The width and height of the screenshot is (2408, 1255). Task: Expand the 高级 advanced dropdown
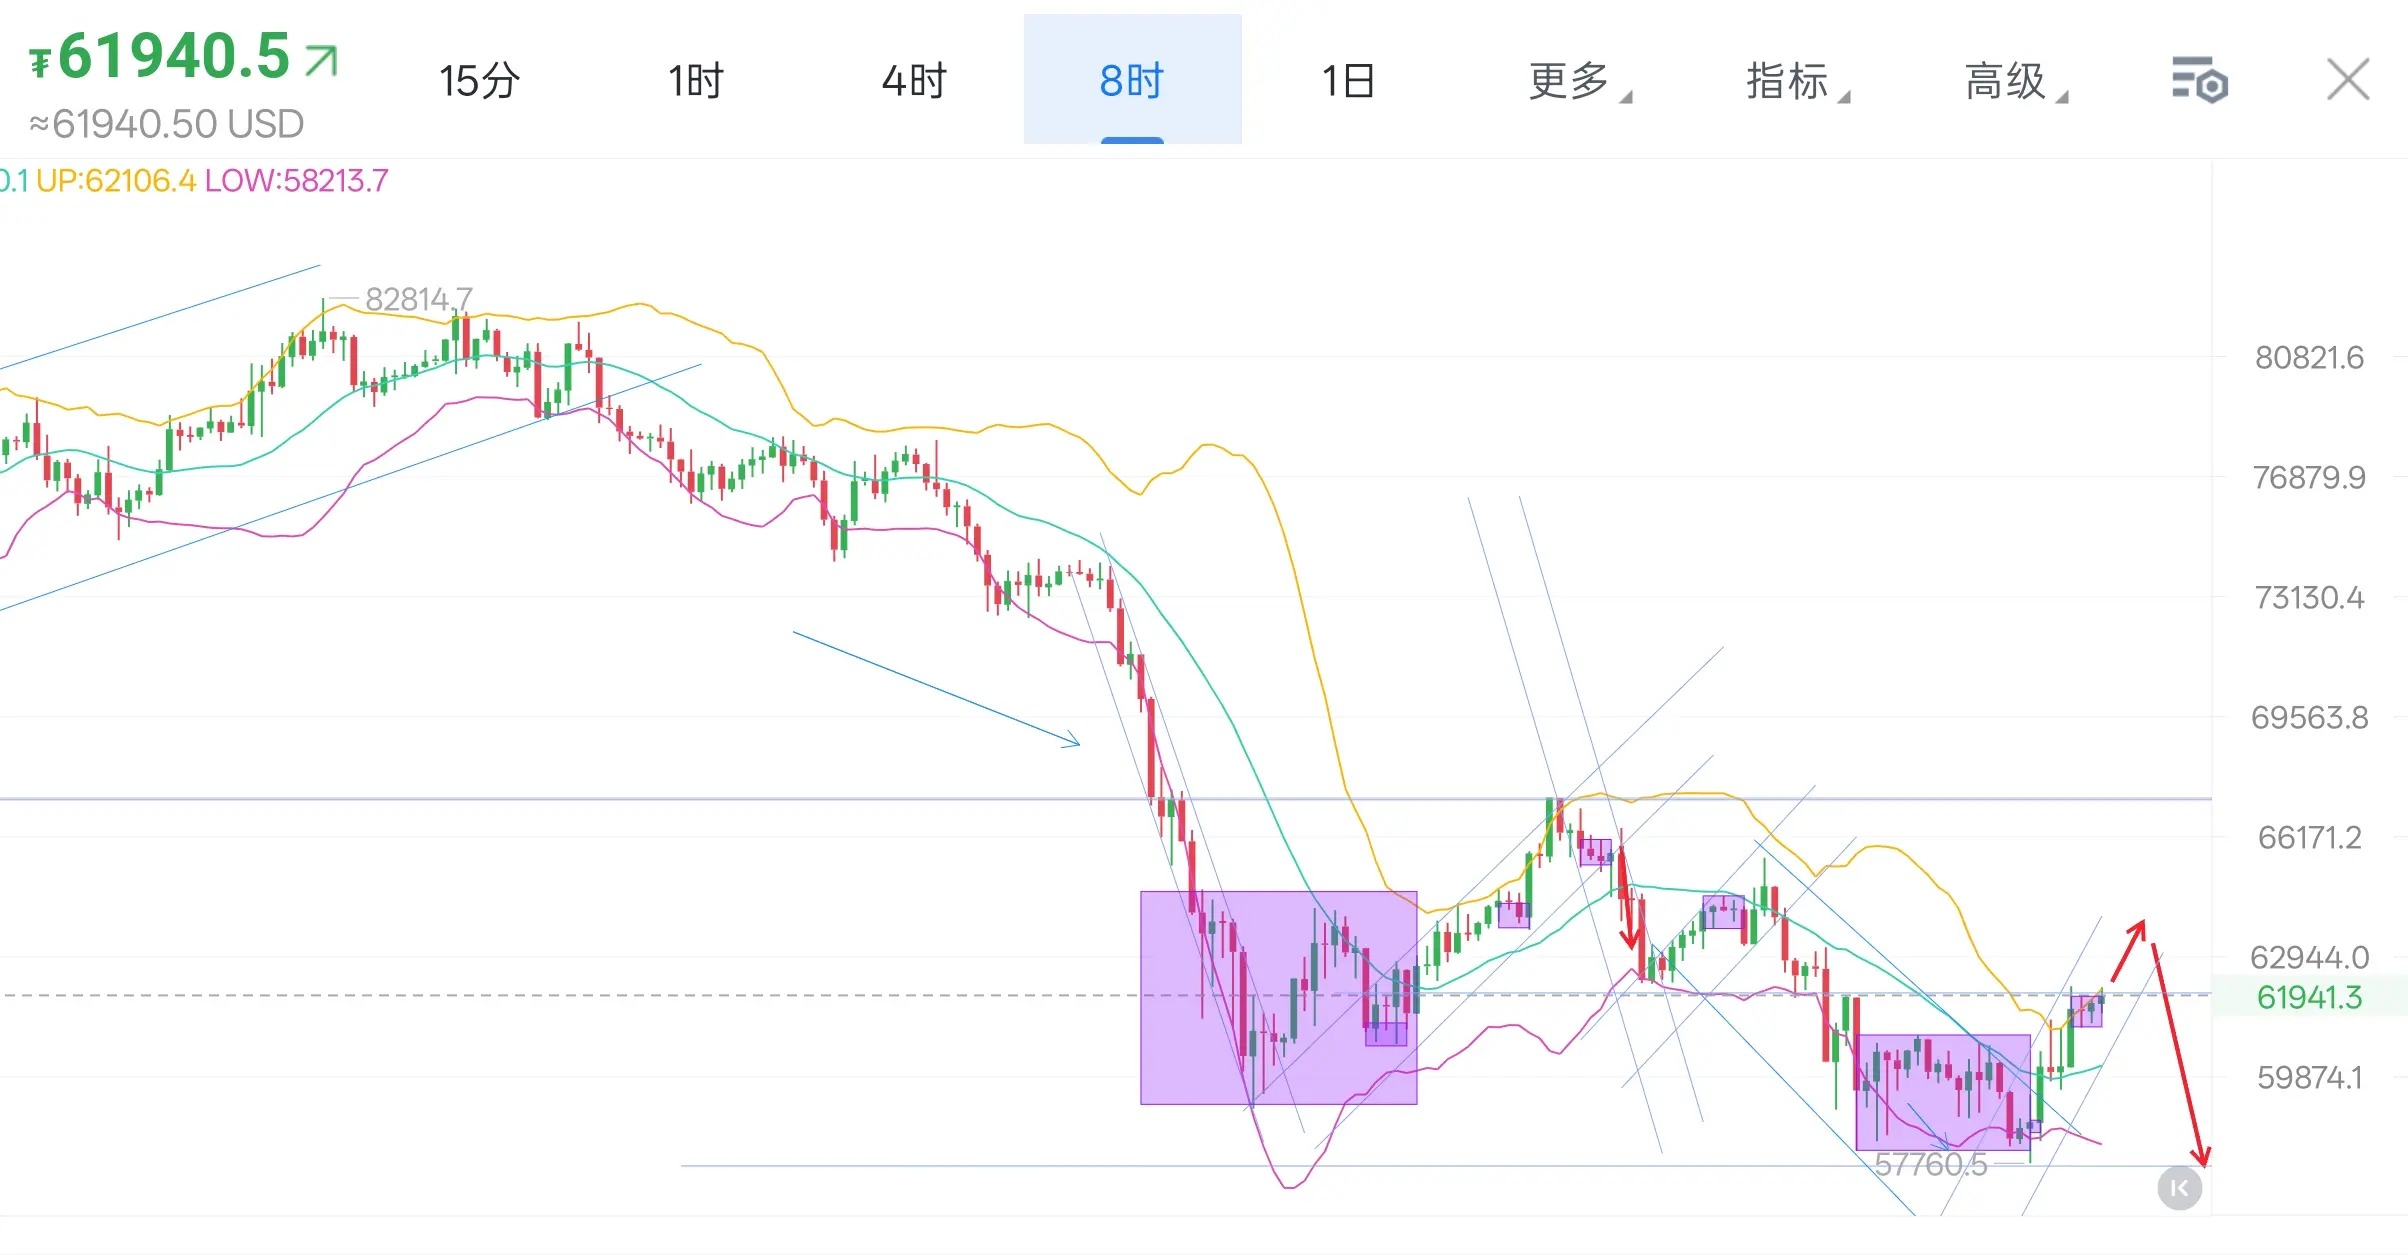[2015, 81]
